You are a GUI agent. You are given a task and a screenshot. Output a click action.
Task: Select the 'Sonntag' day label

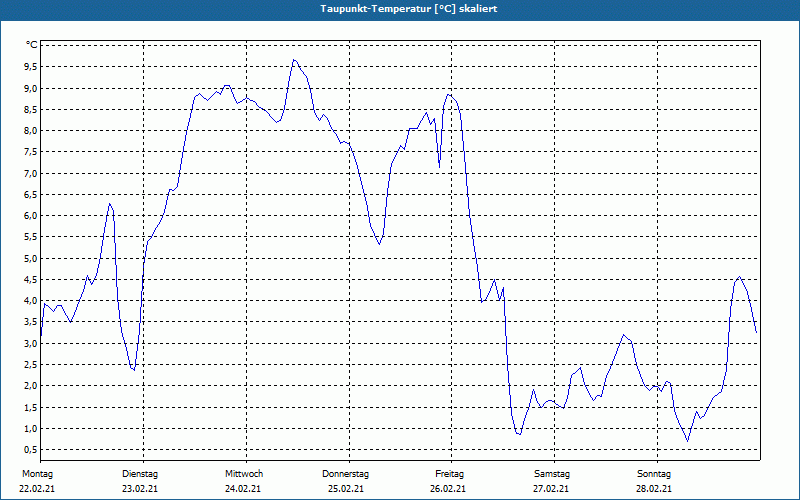click(654, 474)
